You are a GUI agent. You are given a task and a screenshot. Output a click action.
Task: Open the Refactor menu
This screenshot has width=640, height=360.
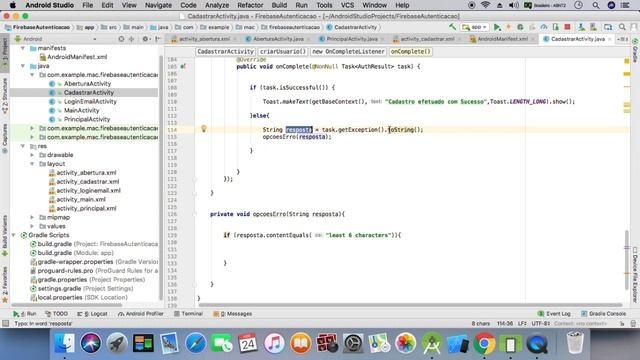click(250, 5)
